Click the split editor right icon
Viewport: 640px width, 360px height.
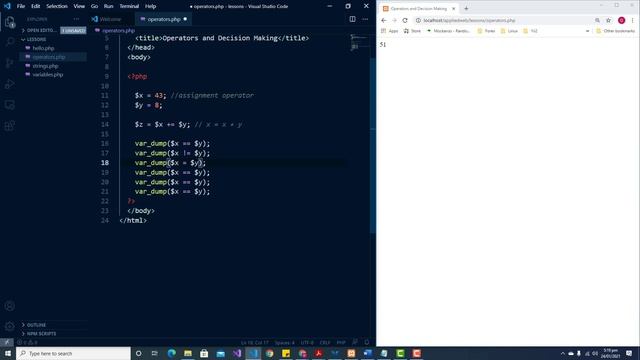352,19
